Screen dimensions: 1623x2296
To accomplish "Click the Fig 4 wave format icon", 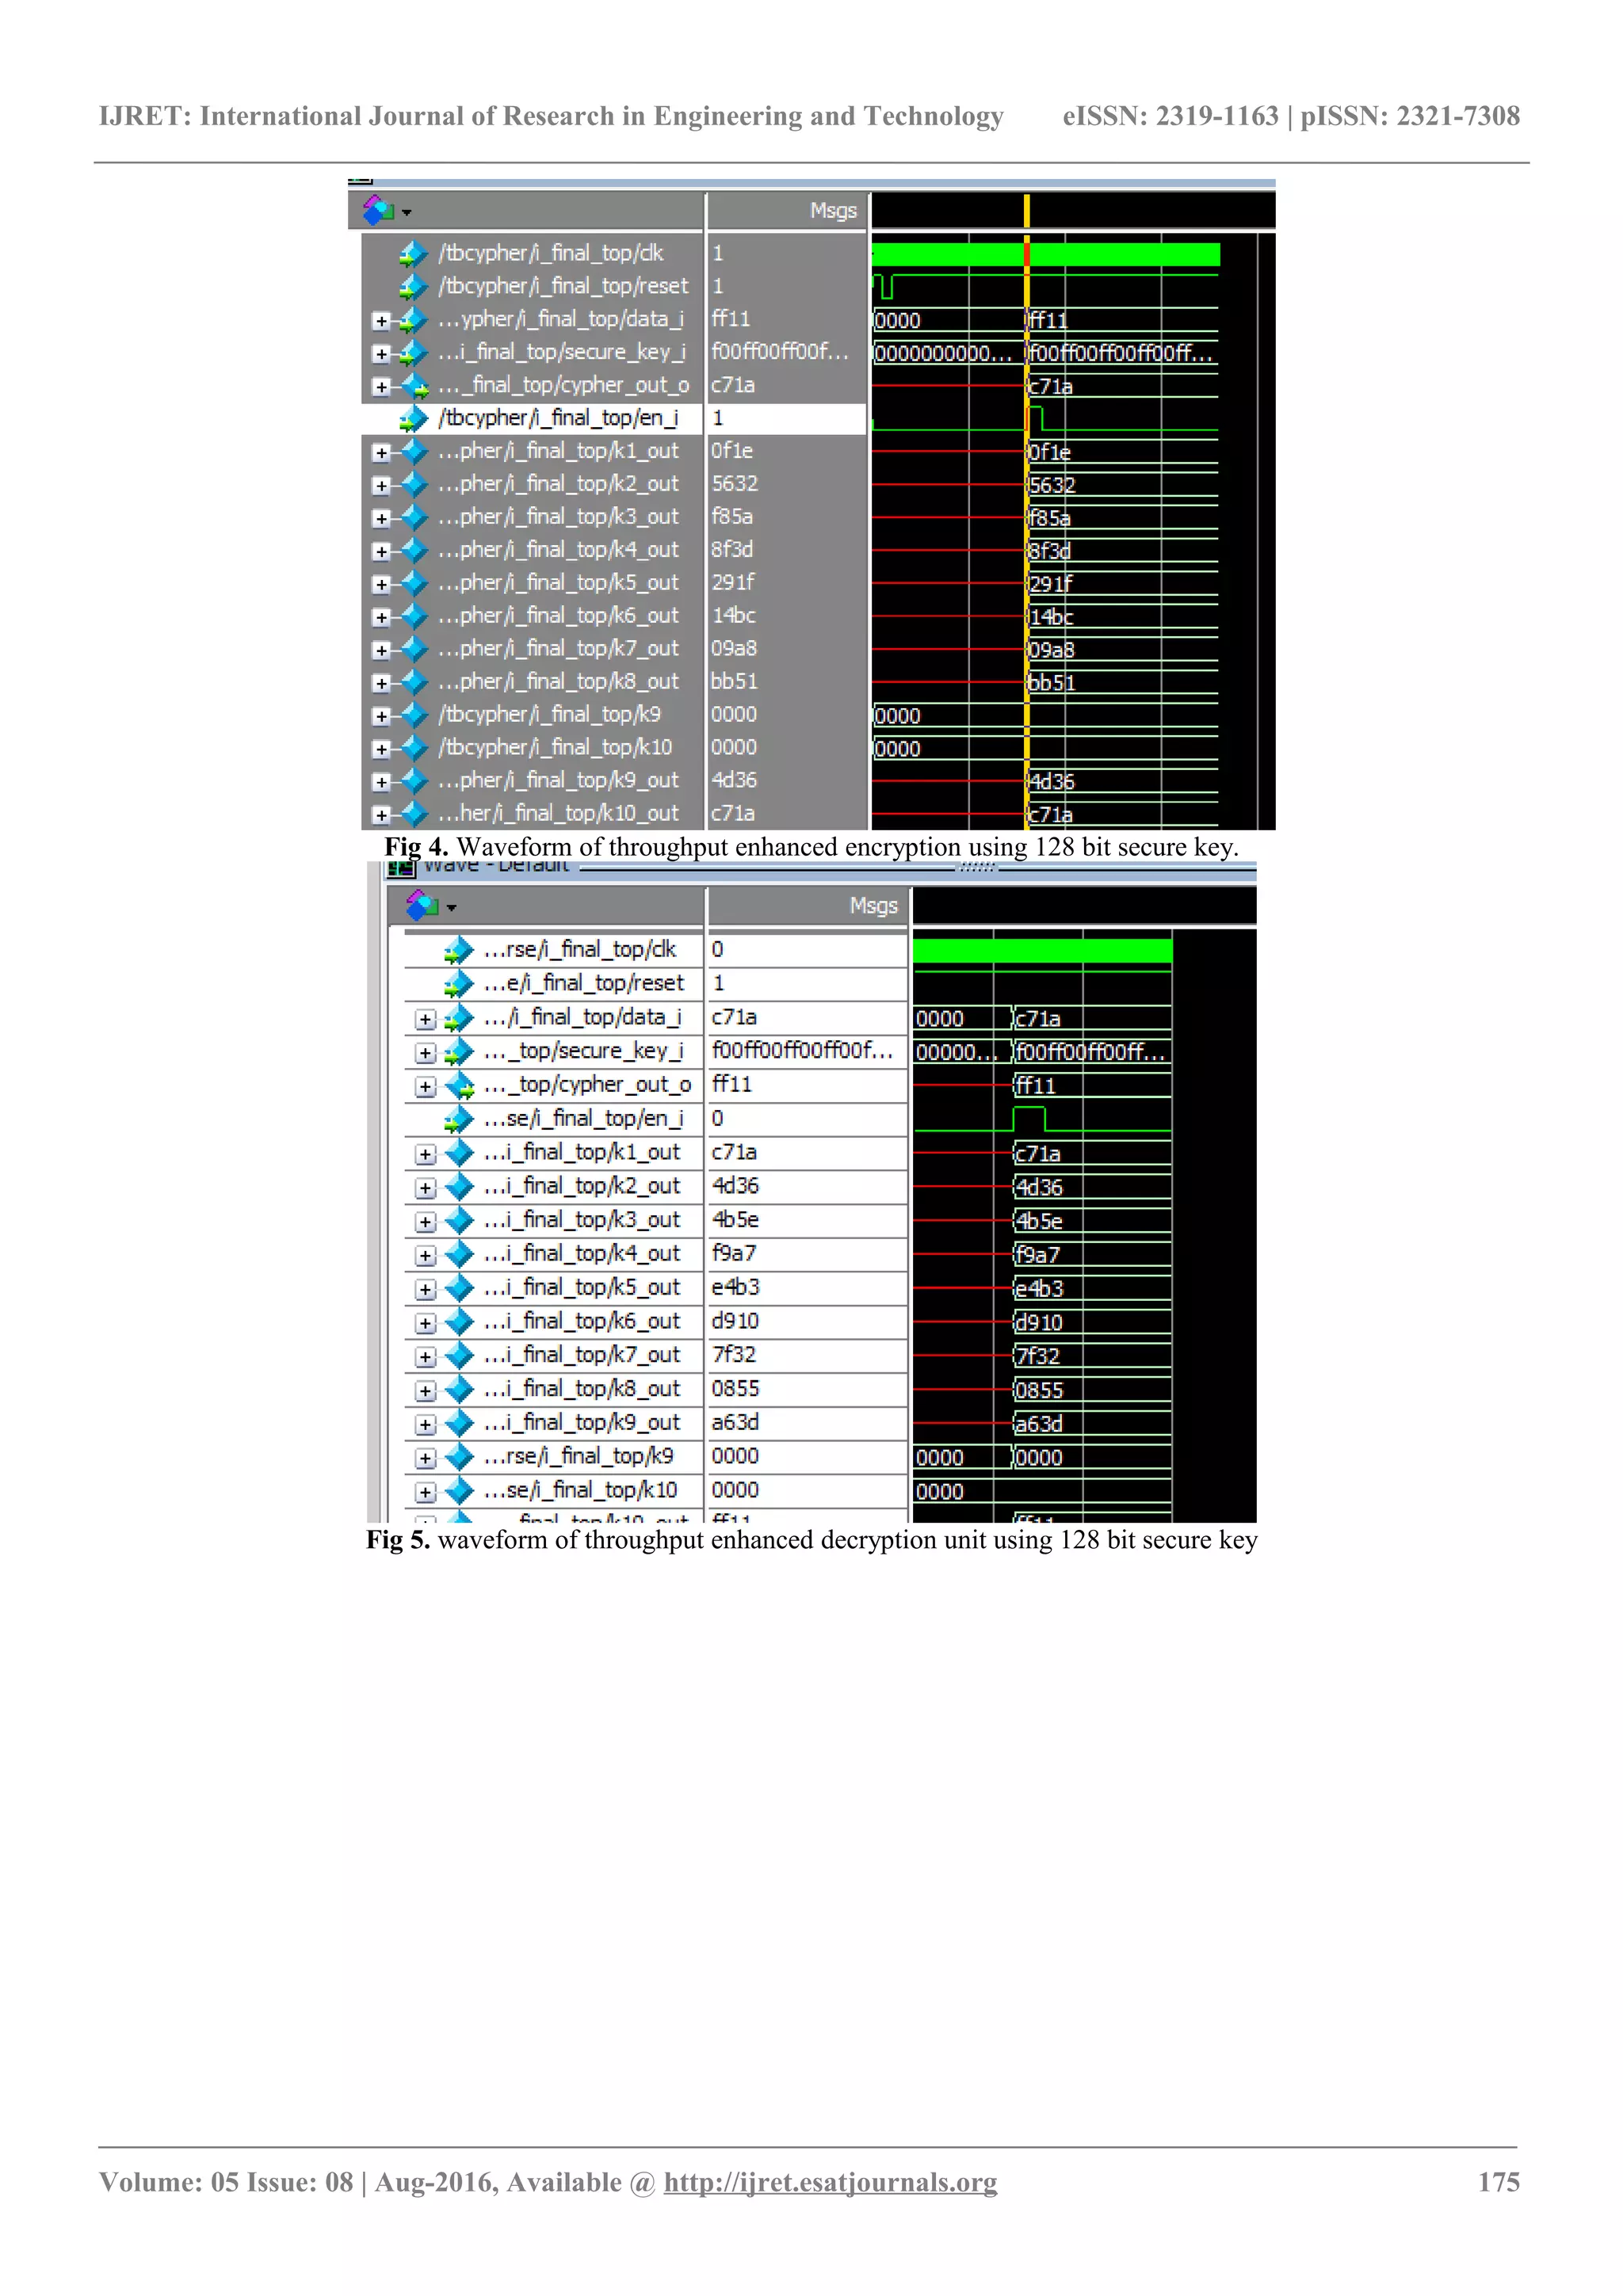I will pyautogui.click(x=378, y=210).
